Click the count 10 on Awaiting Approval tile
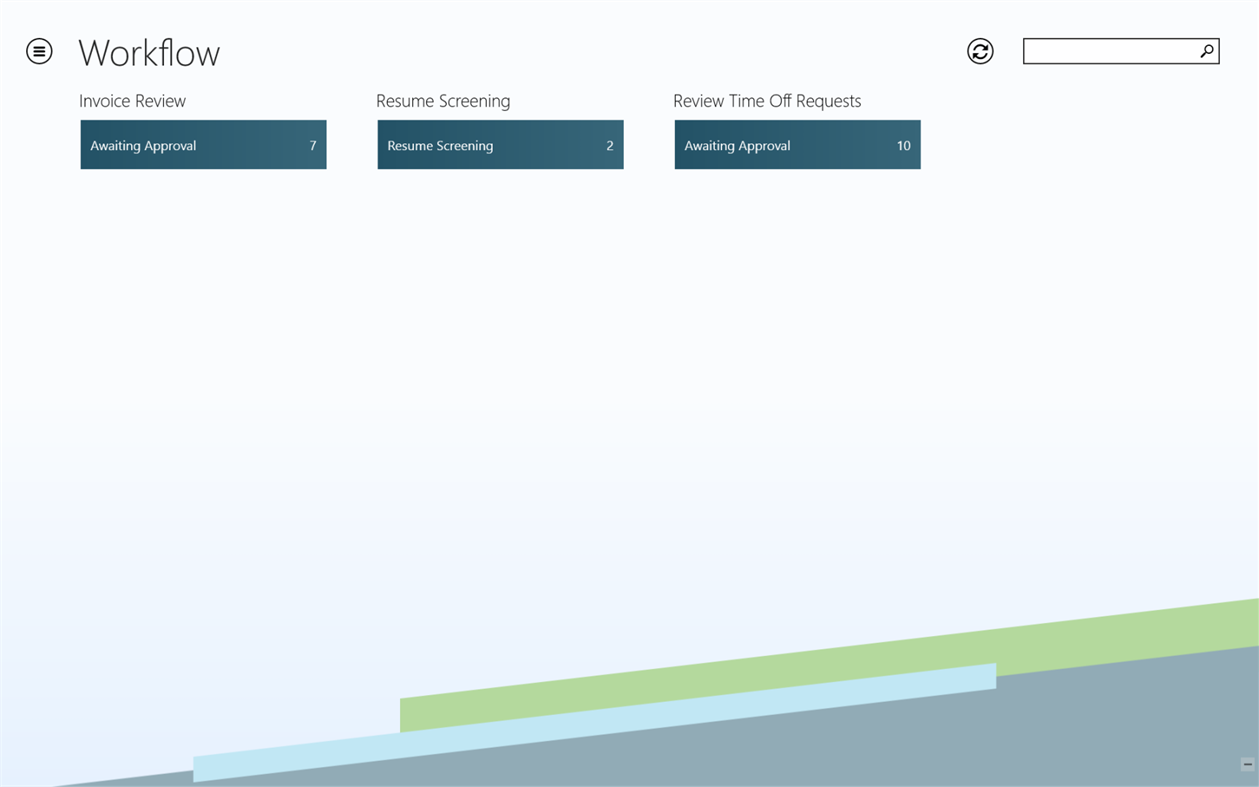Image resolution: width=1259 pixels, height=787 pixels. 903,144
